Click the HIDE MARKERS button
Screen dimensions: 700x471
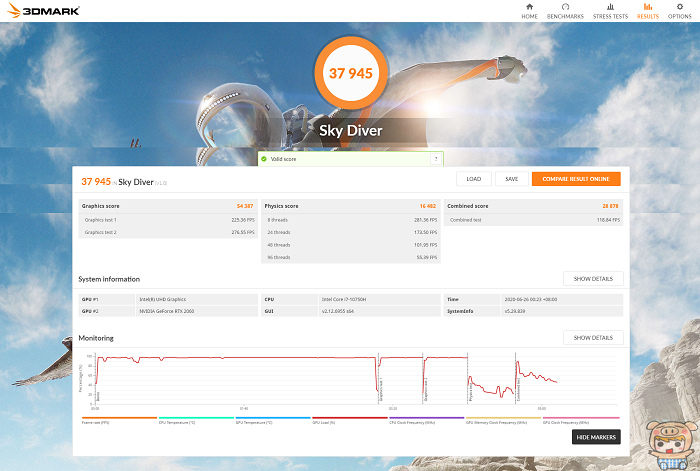[x=596, y=437]
